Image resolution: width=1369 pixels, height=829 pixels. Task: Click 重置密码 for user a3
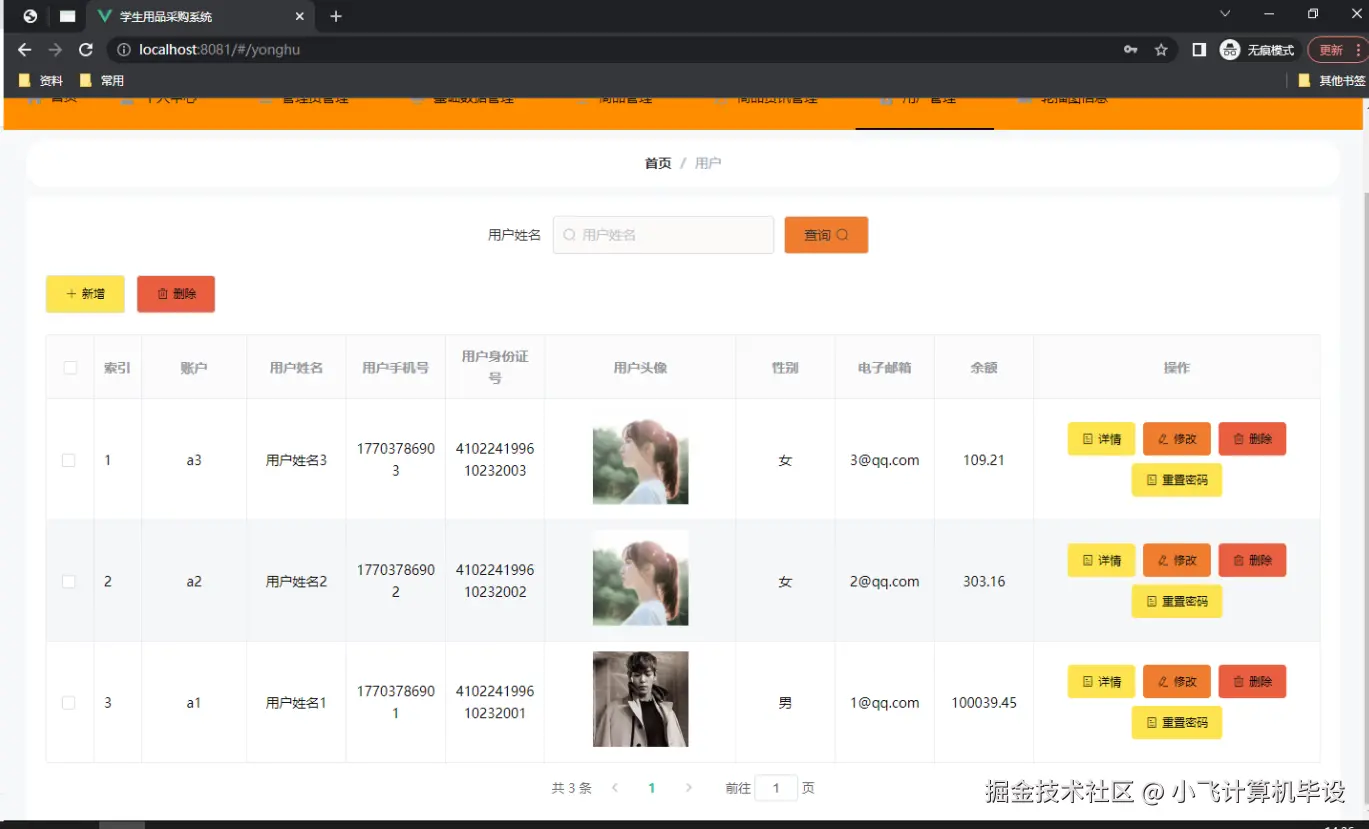(1177, 480)
